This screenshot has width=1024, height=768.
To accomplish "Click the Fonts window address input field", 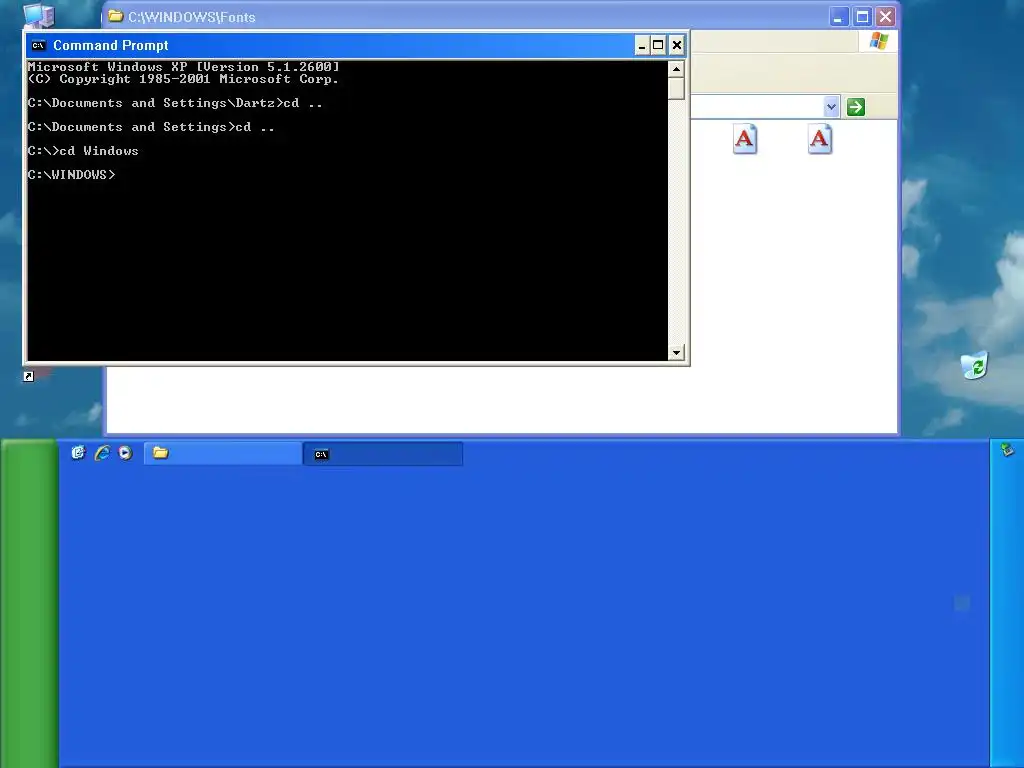I will tap(756, 106).
